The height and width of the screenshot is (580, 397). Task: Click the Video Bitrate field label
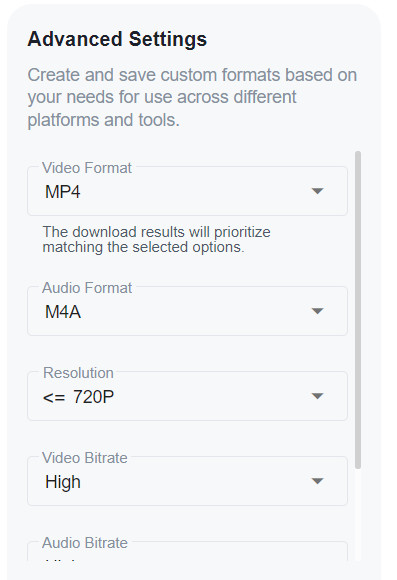pos(85,458)
